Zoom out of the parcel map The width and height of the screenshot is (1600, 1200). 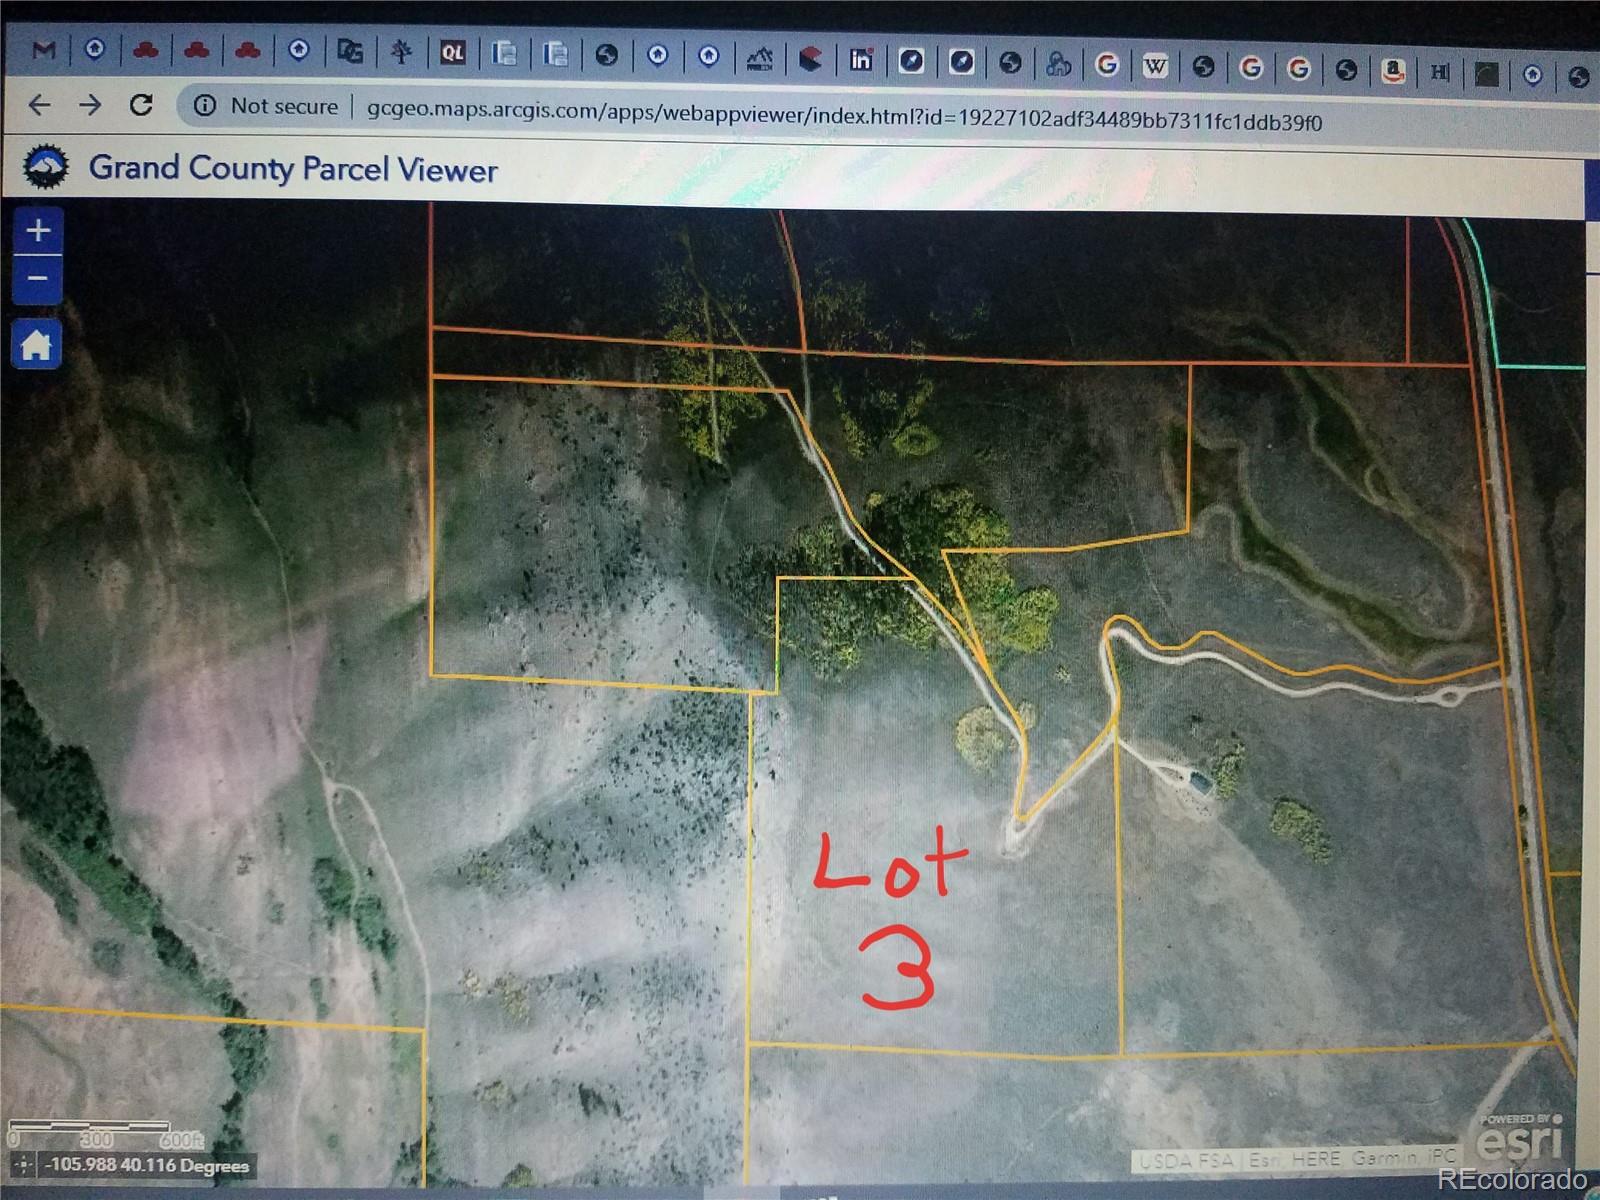[38, 279]
